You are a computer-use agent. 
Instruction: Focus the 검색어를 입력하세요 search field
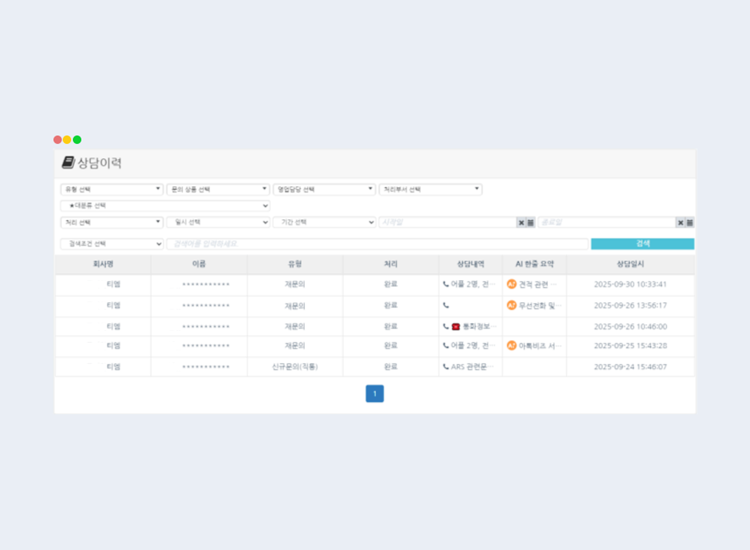[377, 244]
